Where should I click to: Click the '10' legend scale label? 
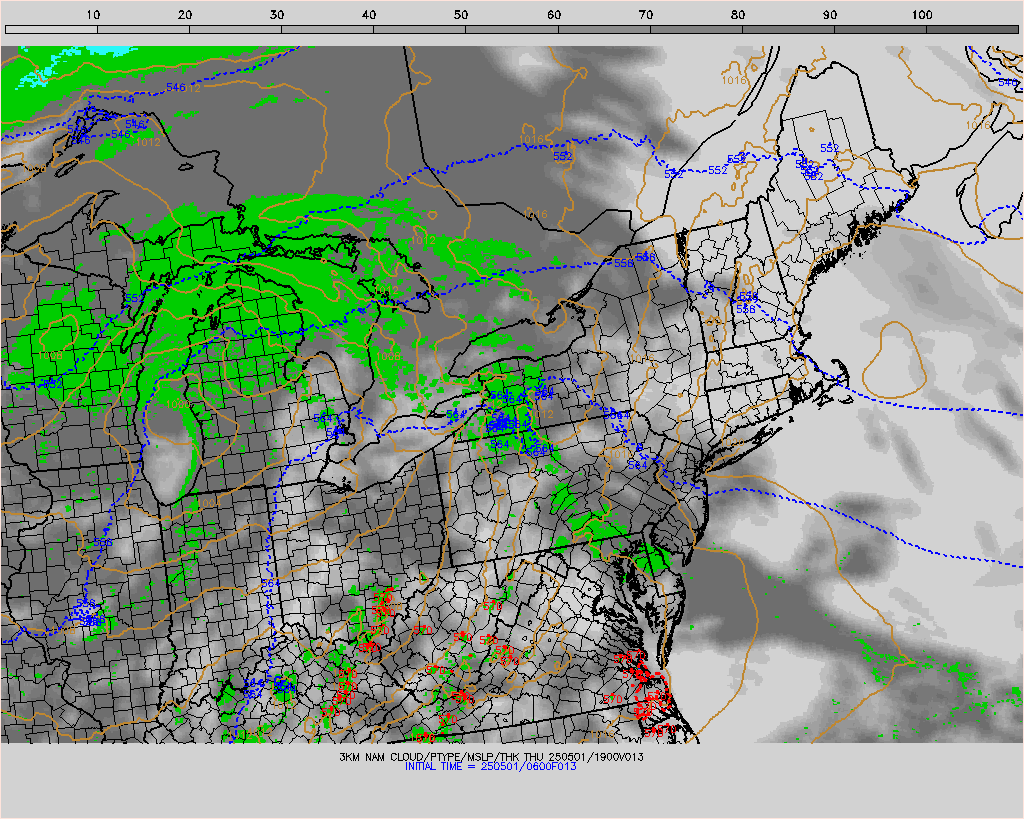[x=93, y=14]
